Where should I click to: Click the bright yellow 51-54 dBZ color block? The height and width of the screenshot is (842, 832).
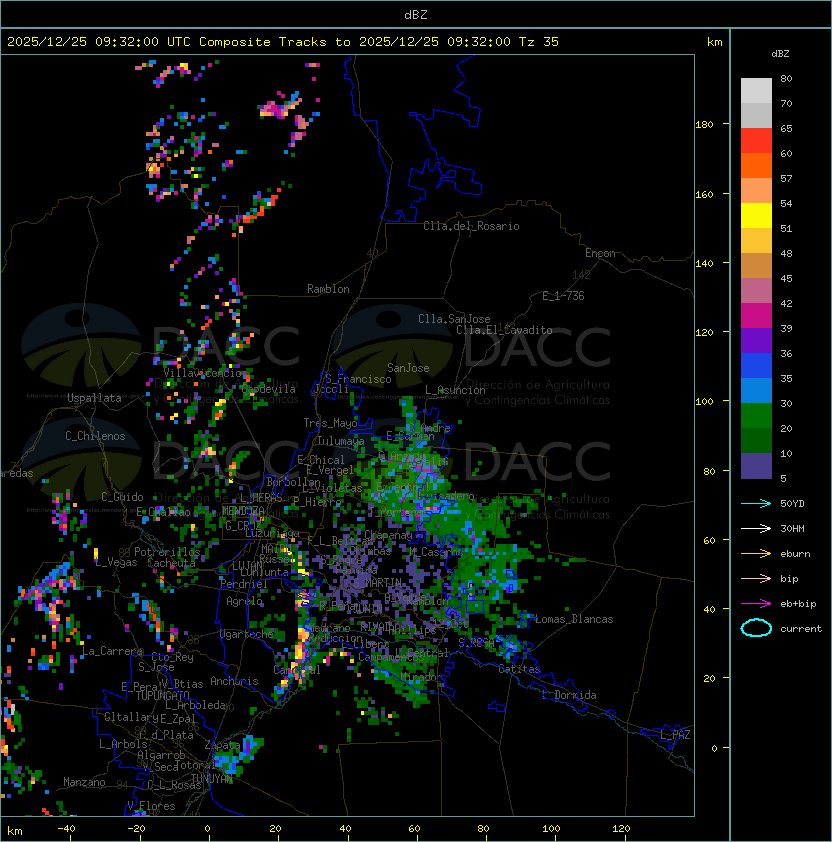click(x=756, y=216)
